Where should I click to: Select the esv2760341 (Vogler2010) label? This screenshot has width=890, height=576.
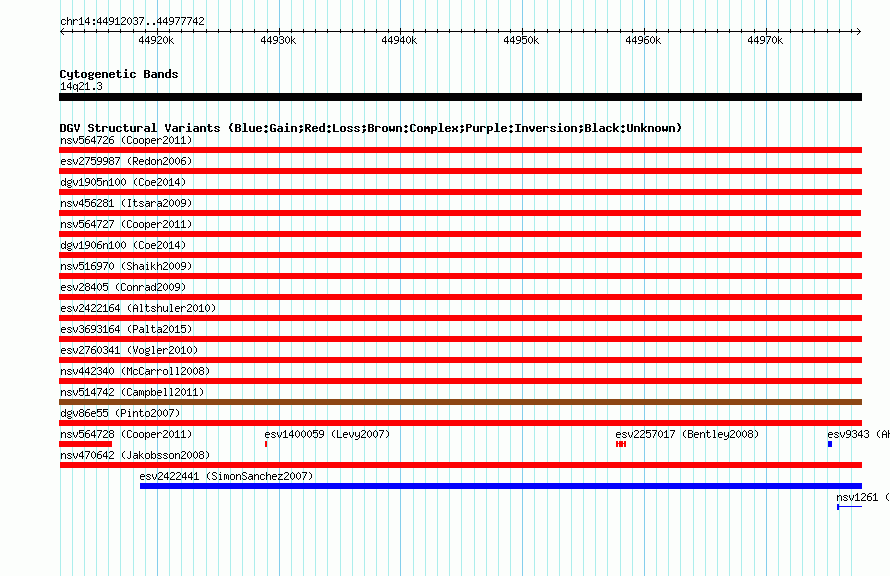(x=129, y=350)
